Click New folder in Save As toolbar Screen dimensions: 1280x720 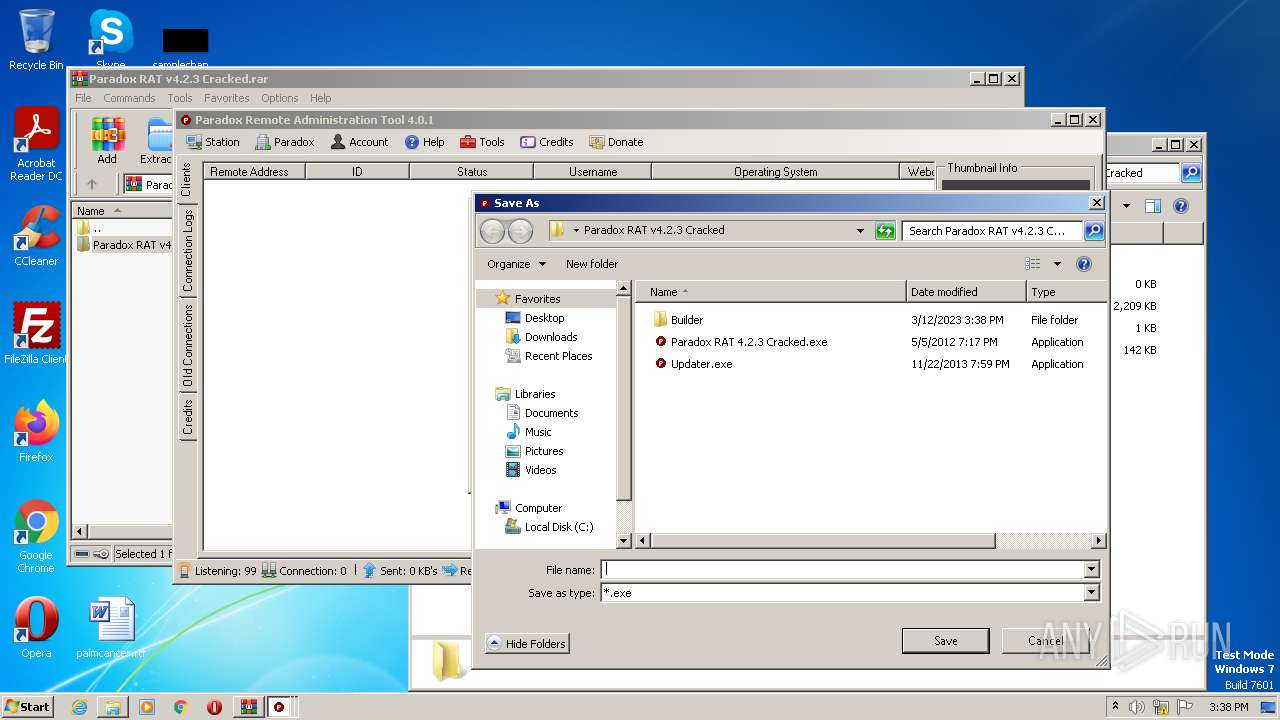click(x=592, y=264)
